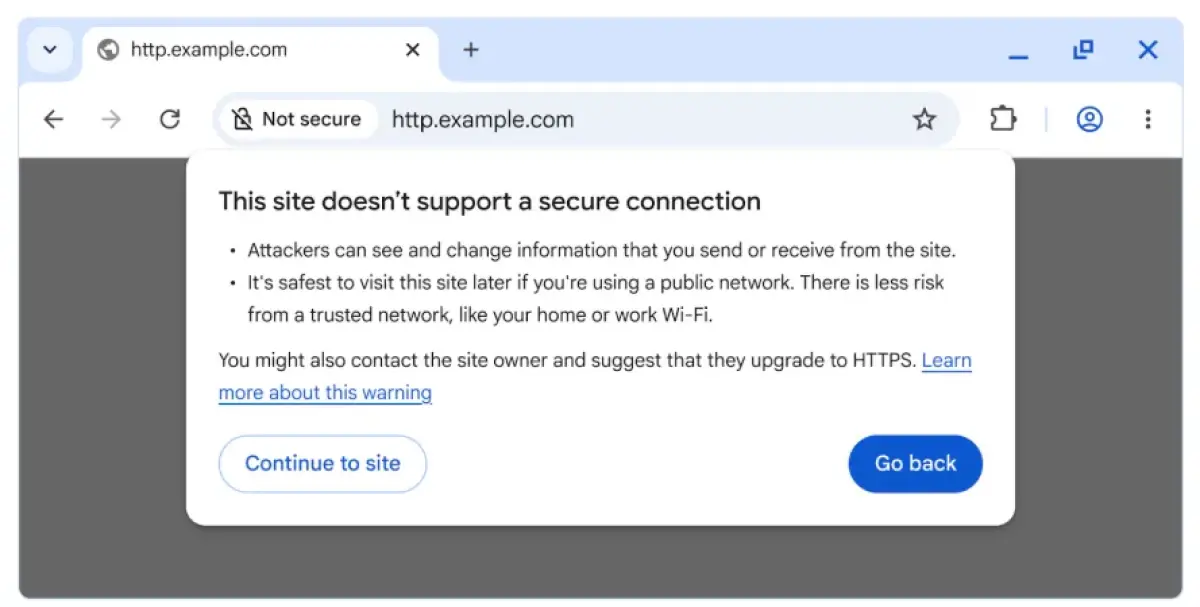Image resolution: width=1200 pixels, height=607 pixels.
Task: Click the Continue to site button
Action: 322,463
